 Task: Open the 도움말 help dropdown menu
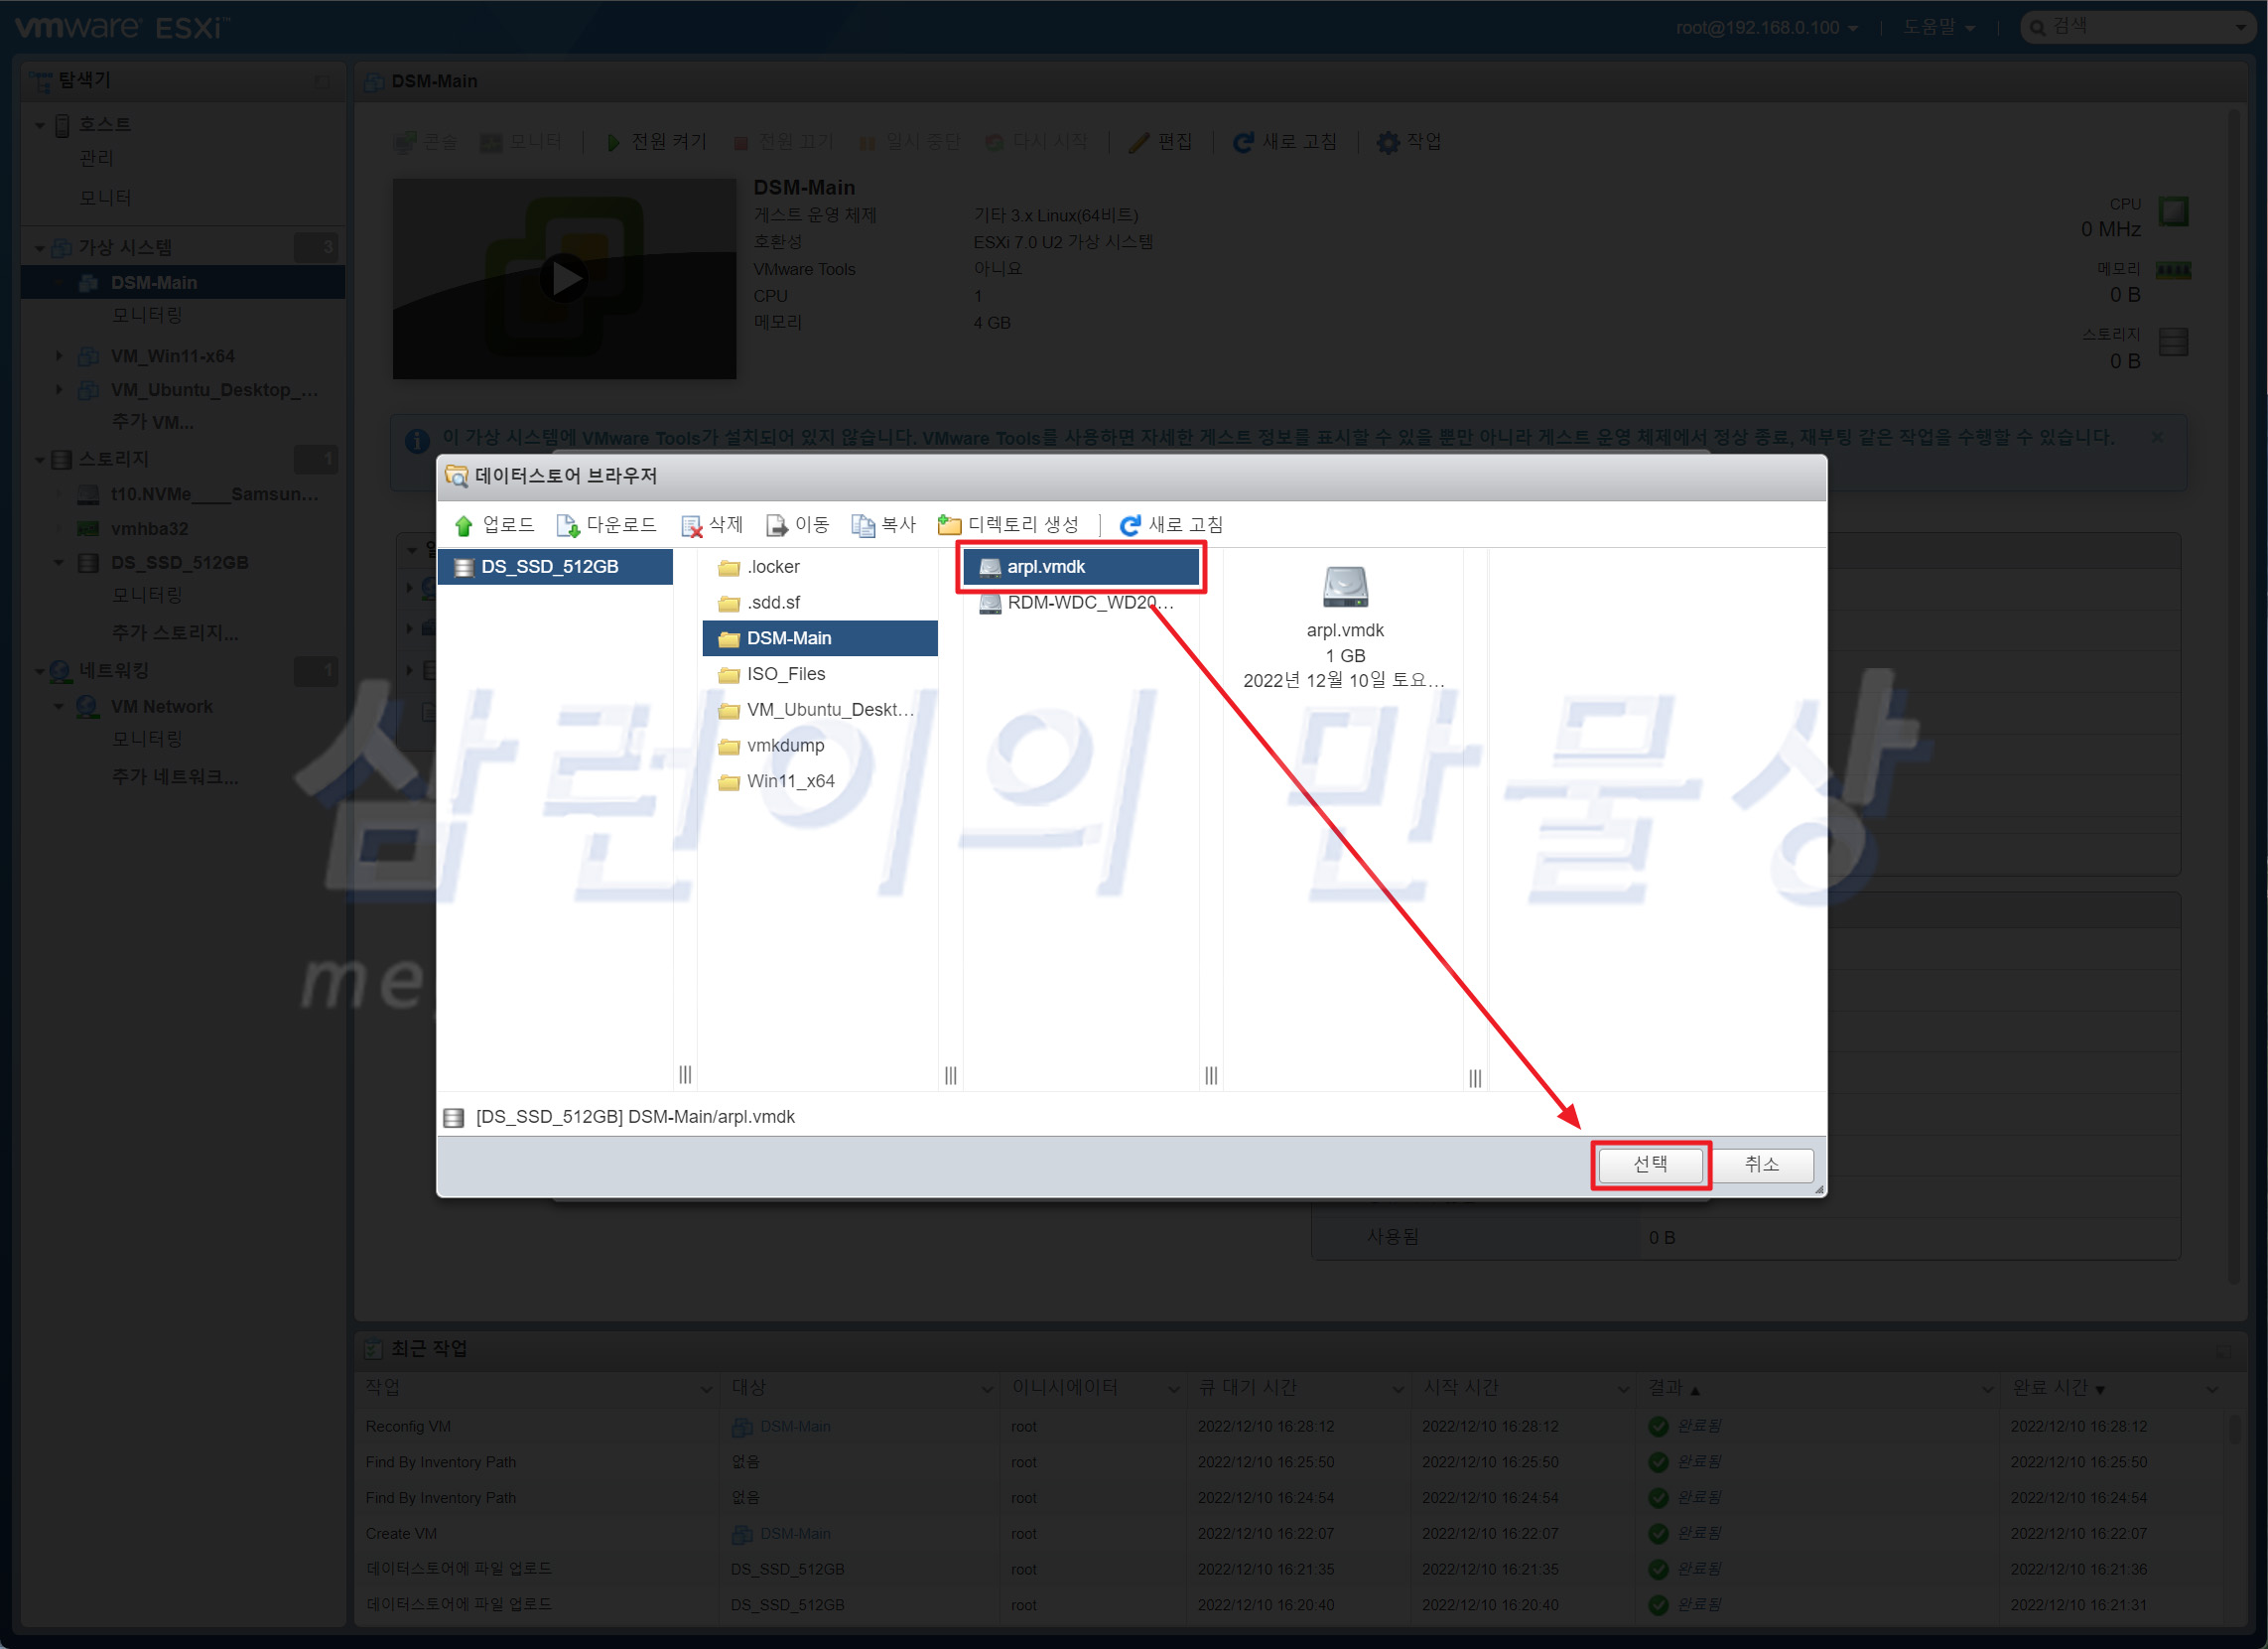(1937, 28)
